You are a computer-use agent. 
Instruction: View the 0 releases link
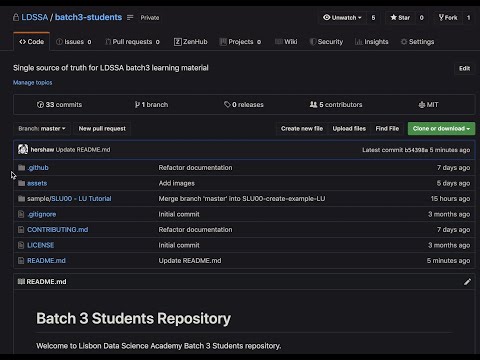pyautogui.click(x=244, y=105)
